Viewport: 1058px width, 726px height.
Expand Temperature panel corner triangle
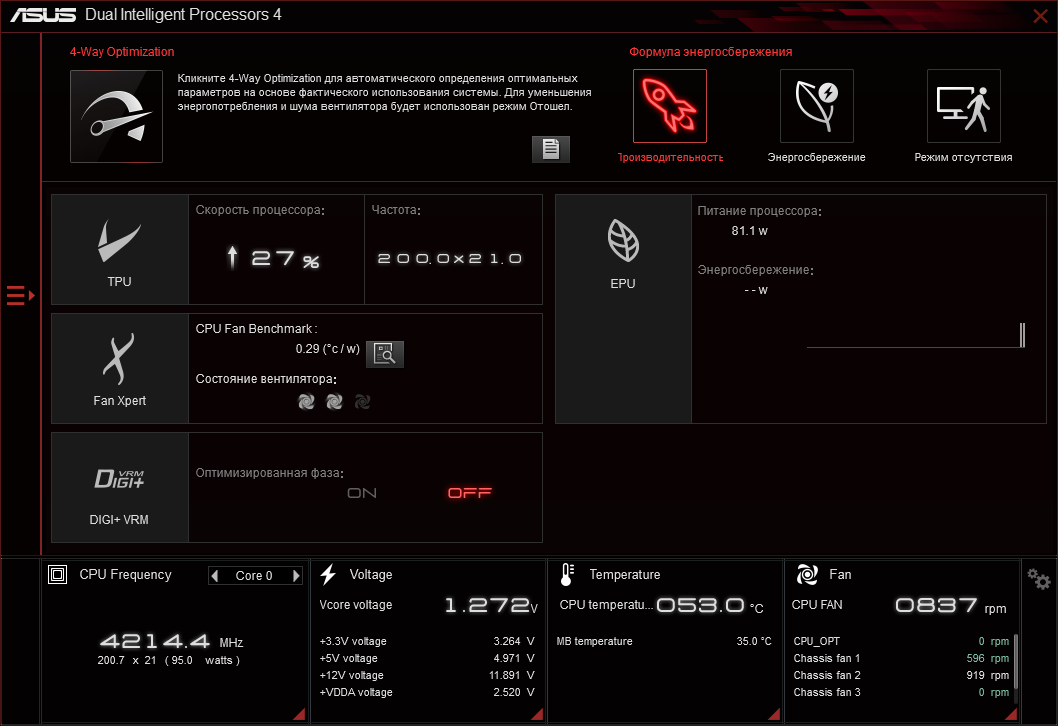tap(774, 714)
